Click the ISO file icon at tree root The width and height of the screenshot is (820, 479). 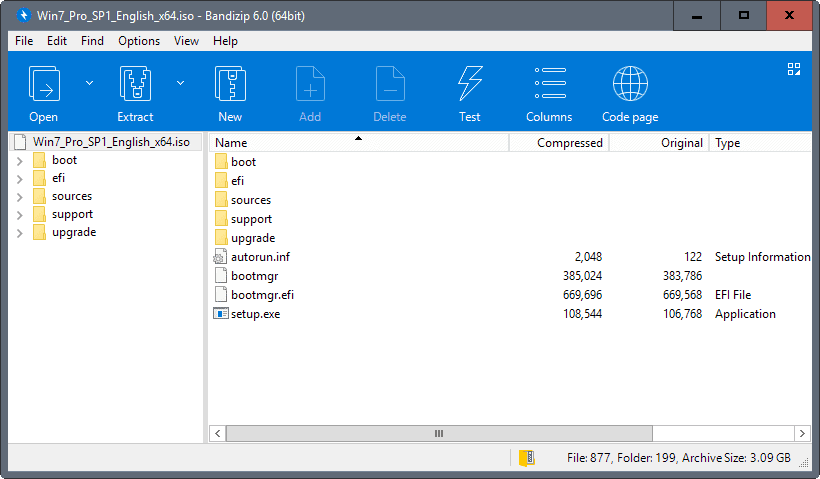[20, 142]
